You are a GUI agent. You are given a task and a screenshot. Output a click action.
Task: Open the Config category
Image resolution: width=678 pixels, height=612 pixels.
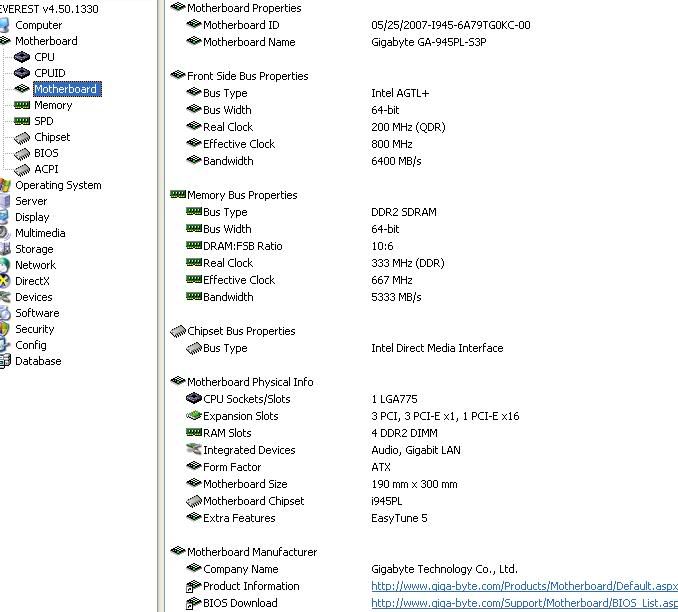(x=30, y=345)
